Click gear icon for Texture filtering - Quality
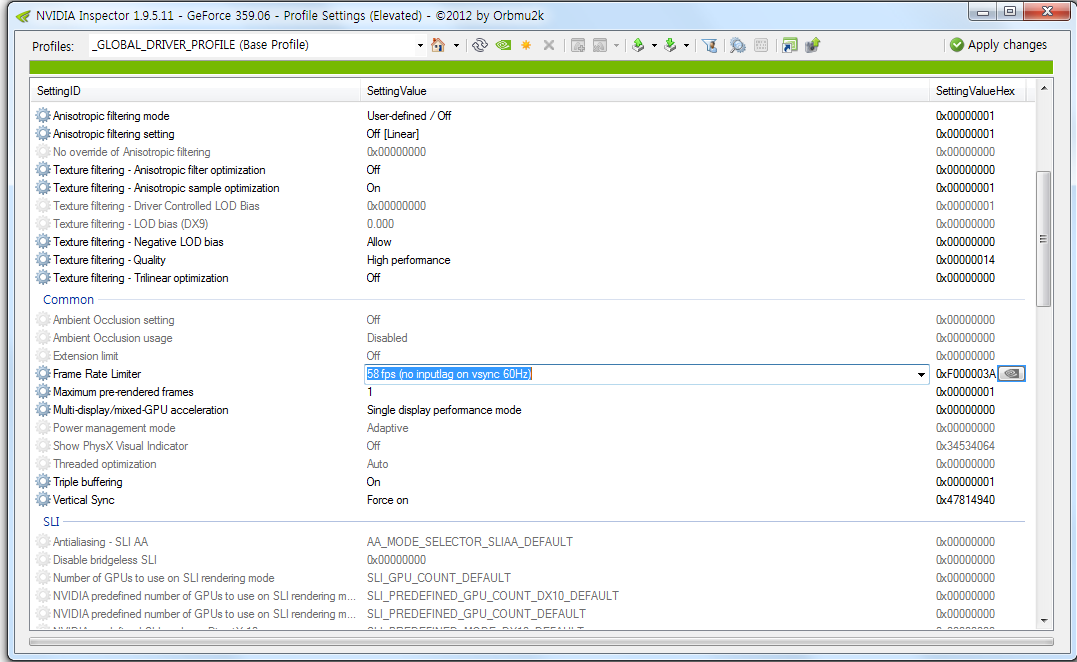This screenshot has width=1077, height=662. coord(43,260)
